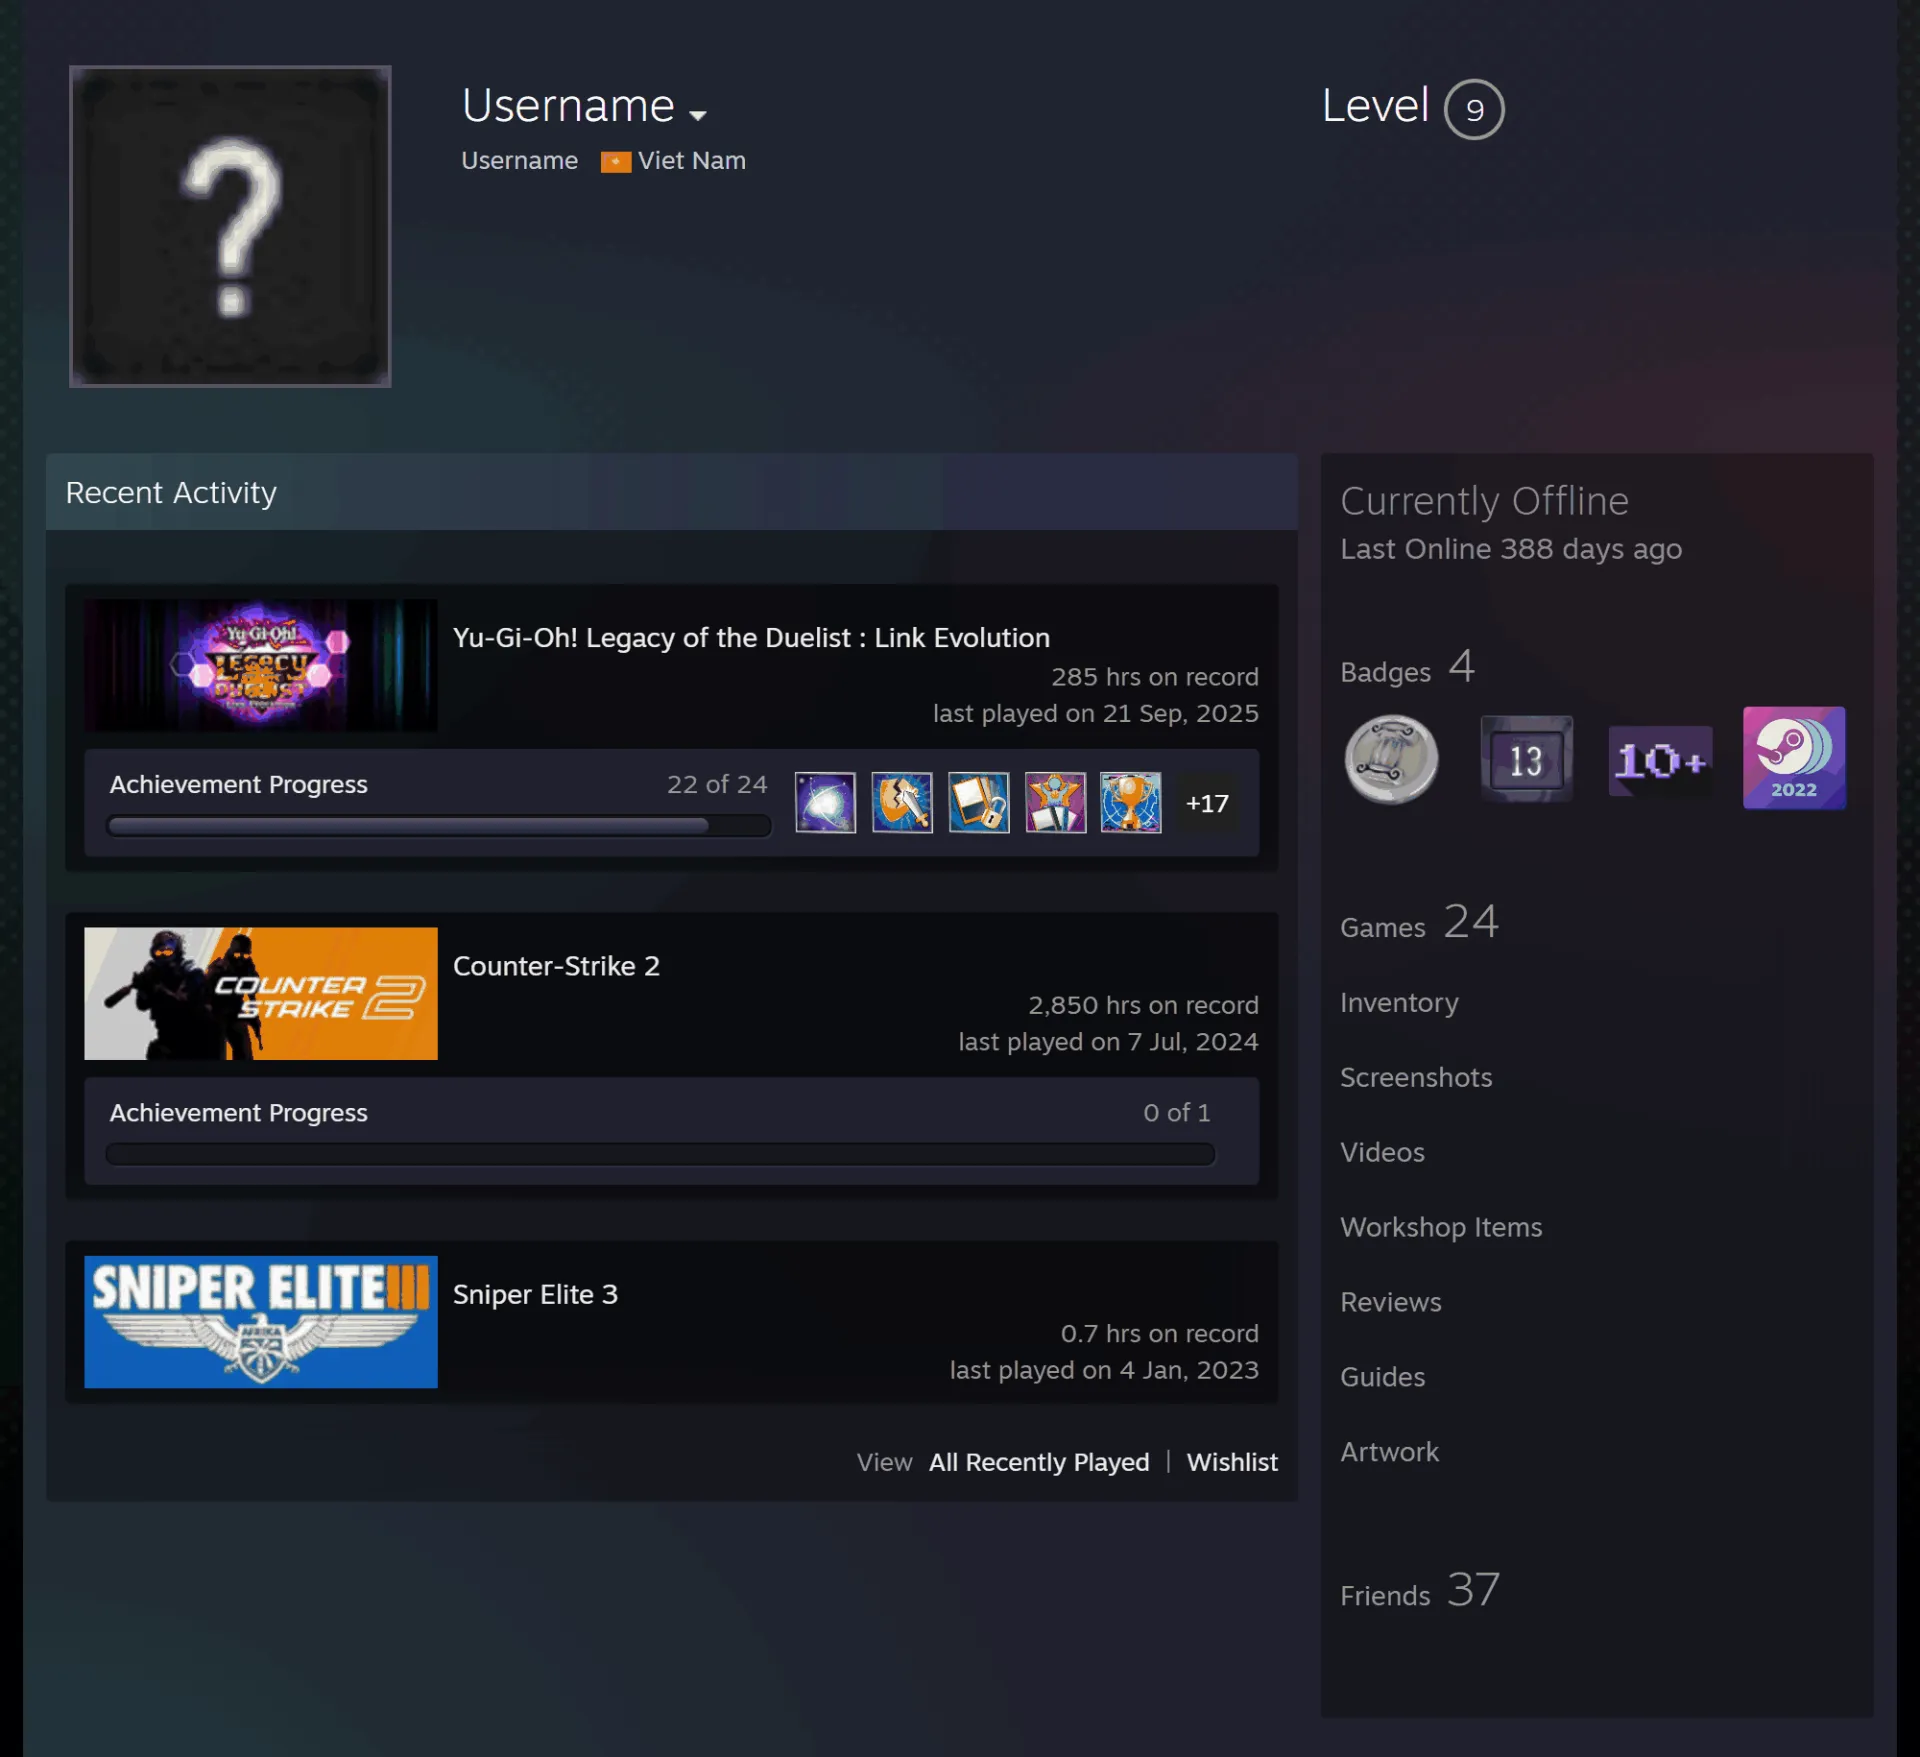The width and height of the screenshot is (1920, 1757).
Task: Click the first Yu-Gi-Oh! achievement galaxy icon
Action: (825, 802)
